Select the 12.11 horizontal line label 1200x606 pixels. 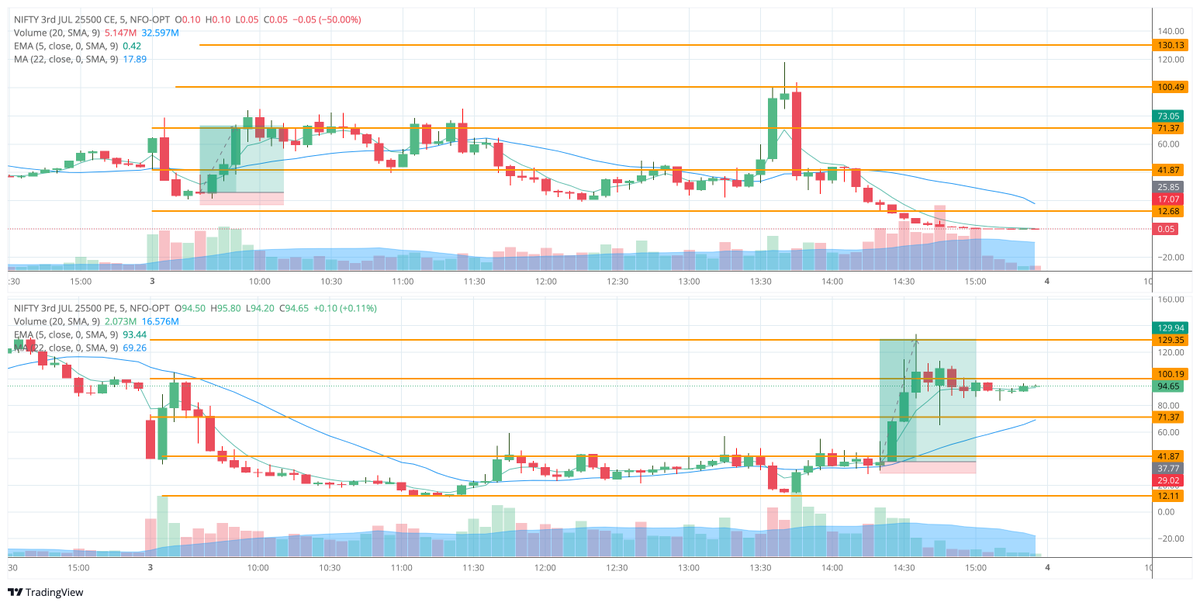pos(1167,496)
